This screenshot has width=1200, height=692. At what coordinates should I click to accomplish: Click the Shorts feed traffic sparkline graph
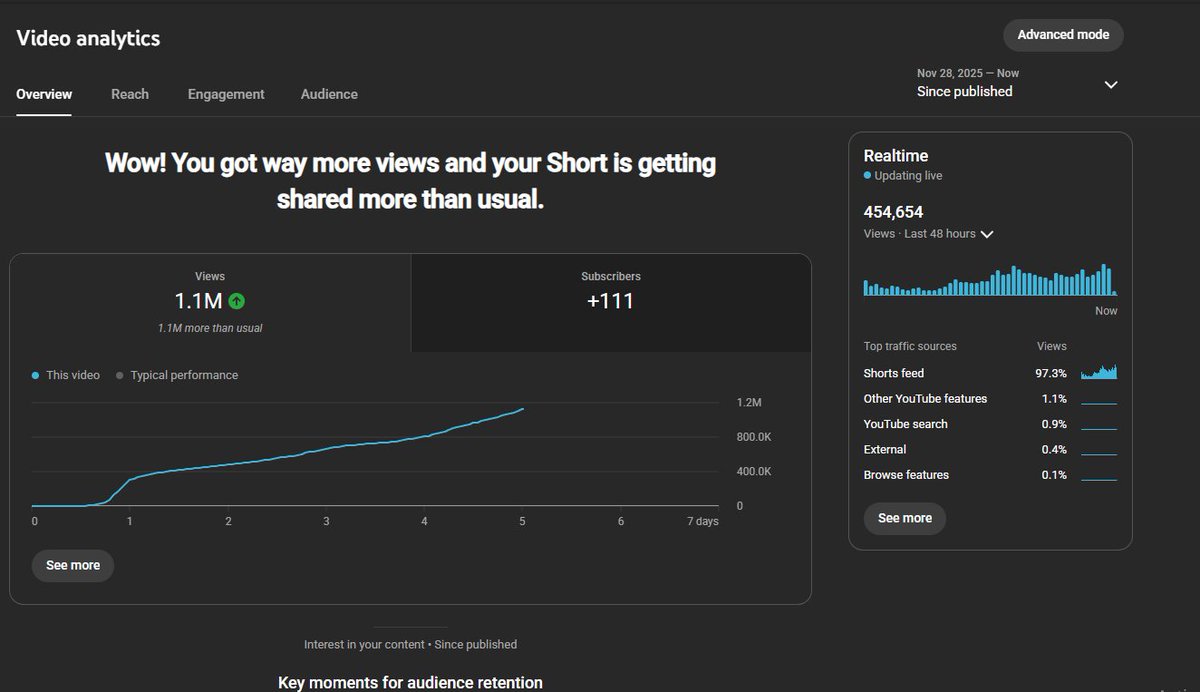1100,372
